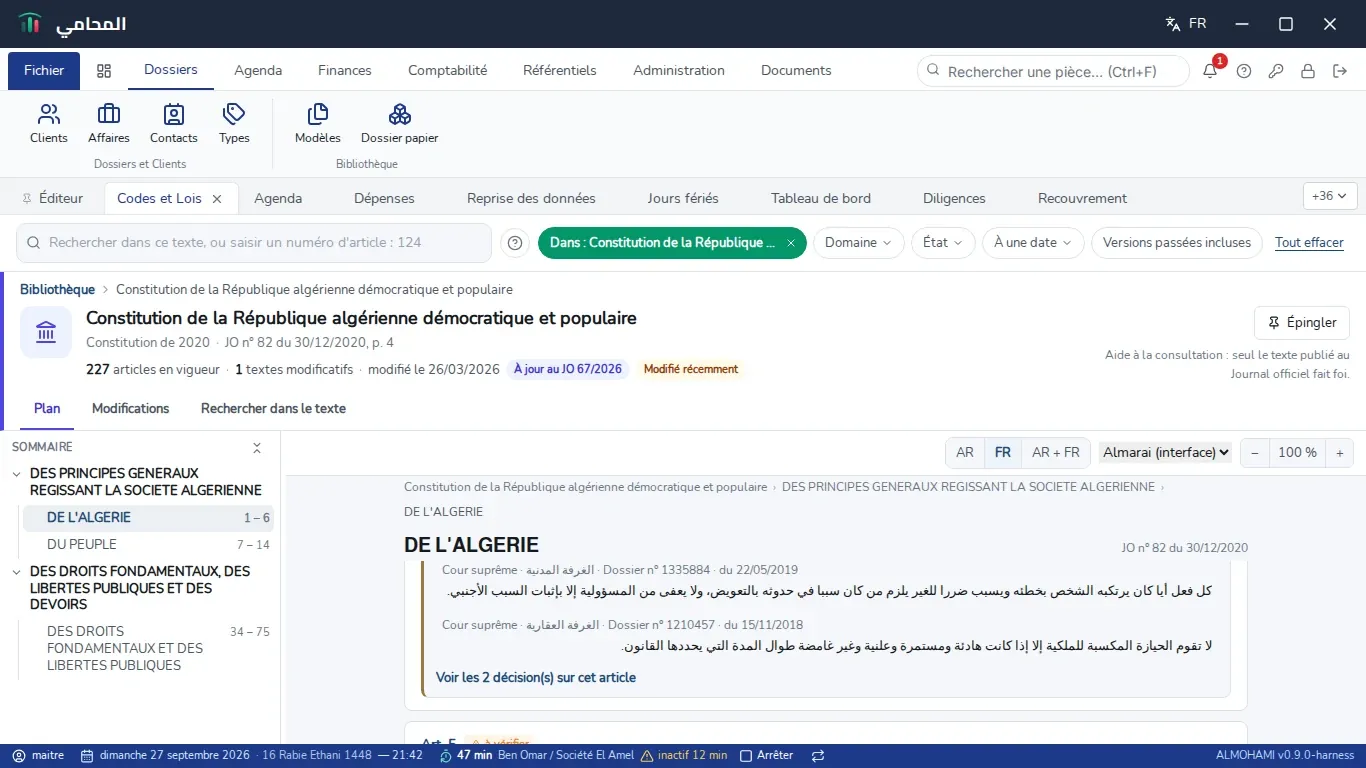The height and width of the screenshot is (768, 1366).
Task: Click the Constitution building icon
Action: point(46,332)
